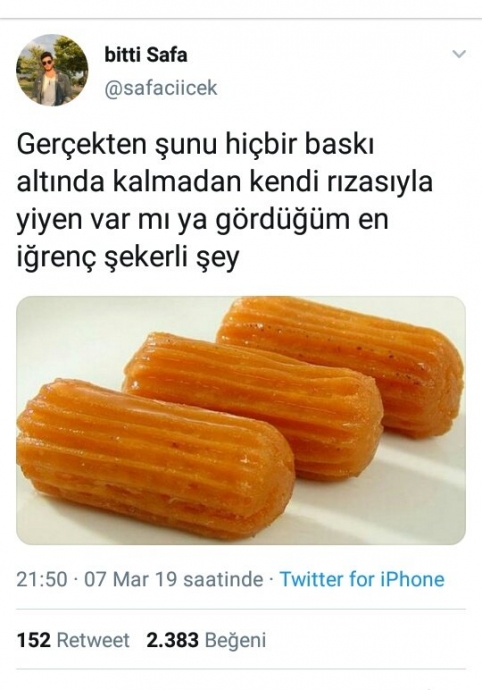Screen dimensions: 482x690
Task: View the 2.383 Beğeni likes list
Action: pyautogui.click(x=206, y=640)
